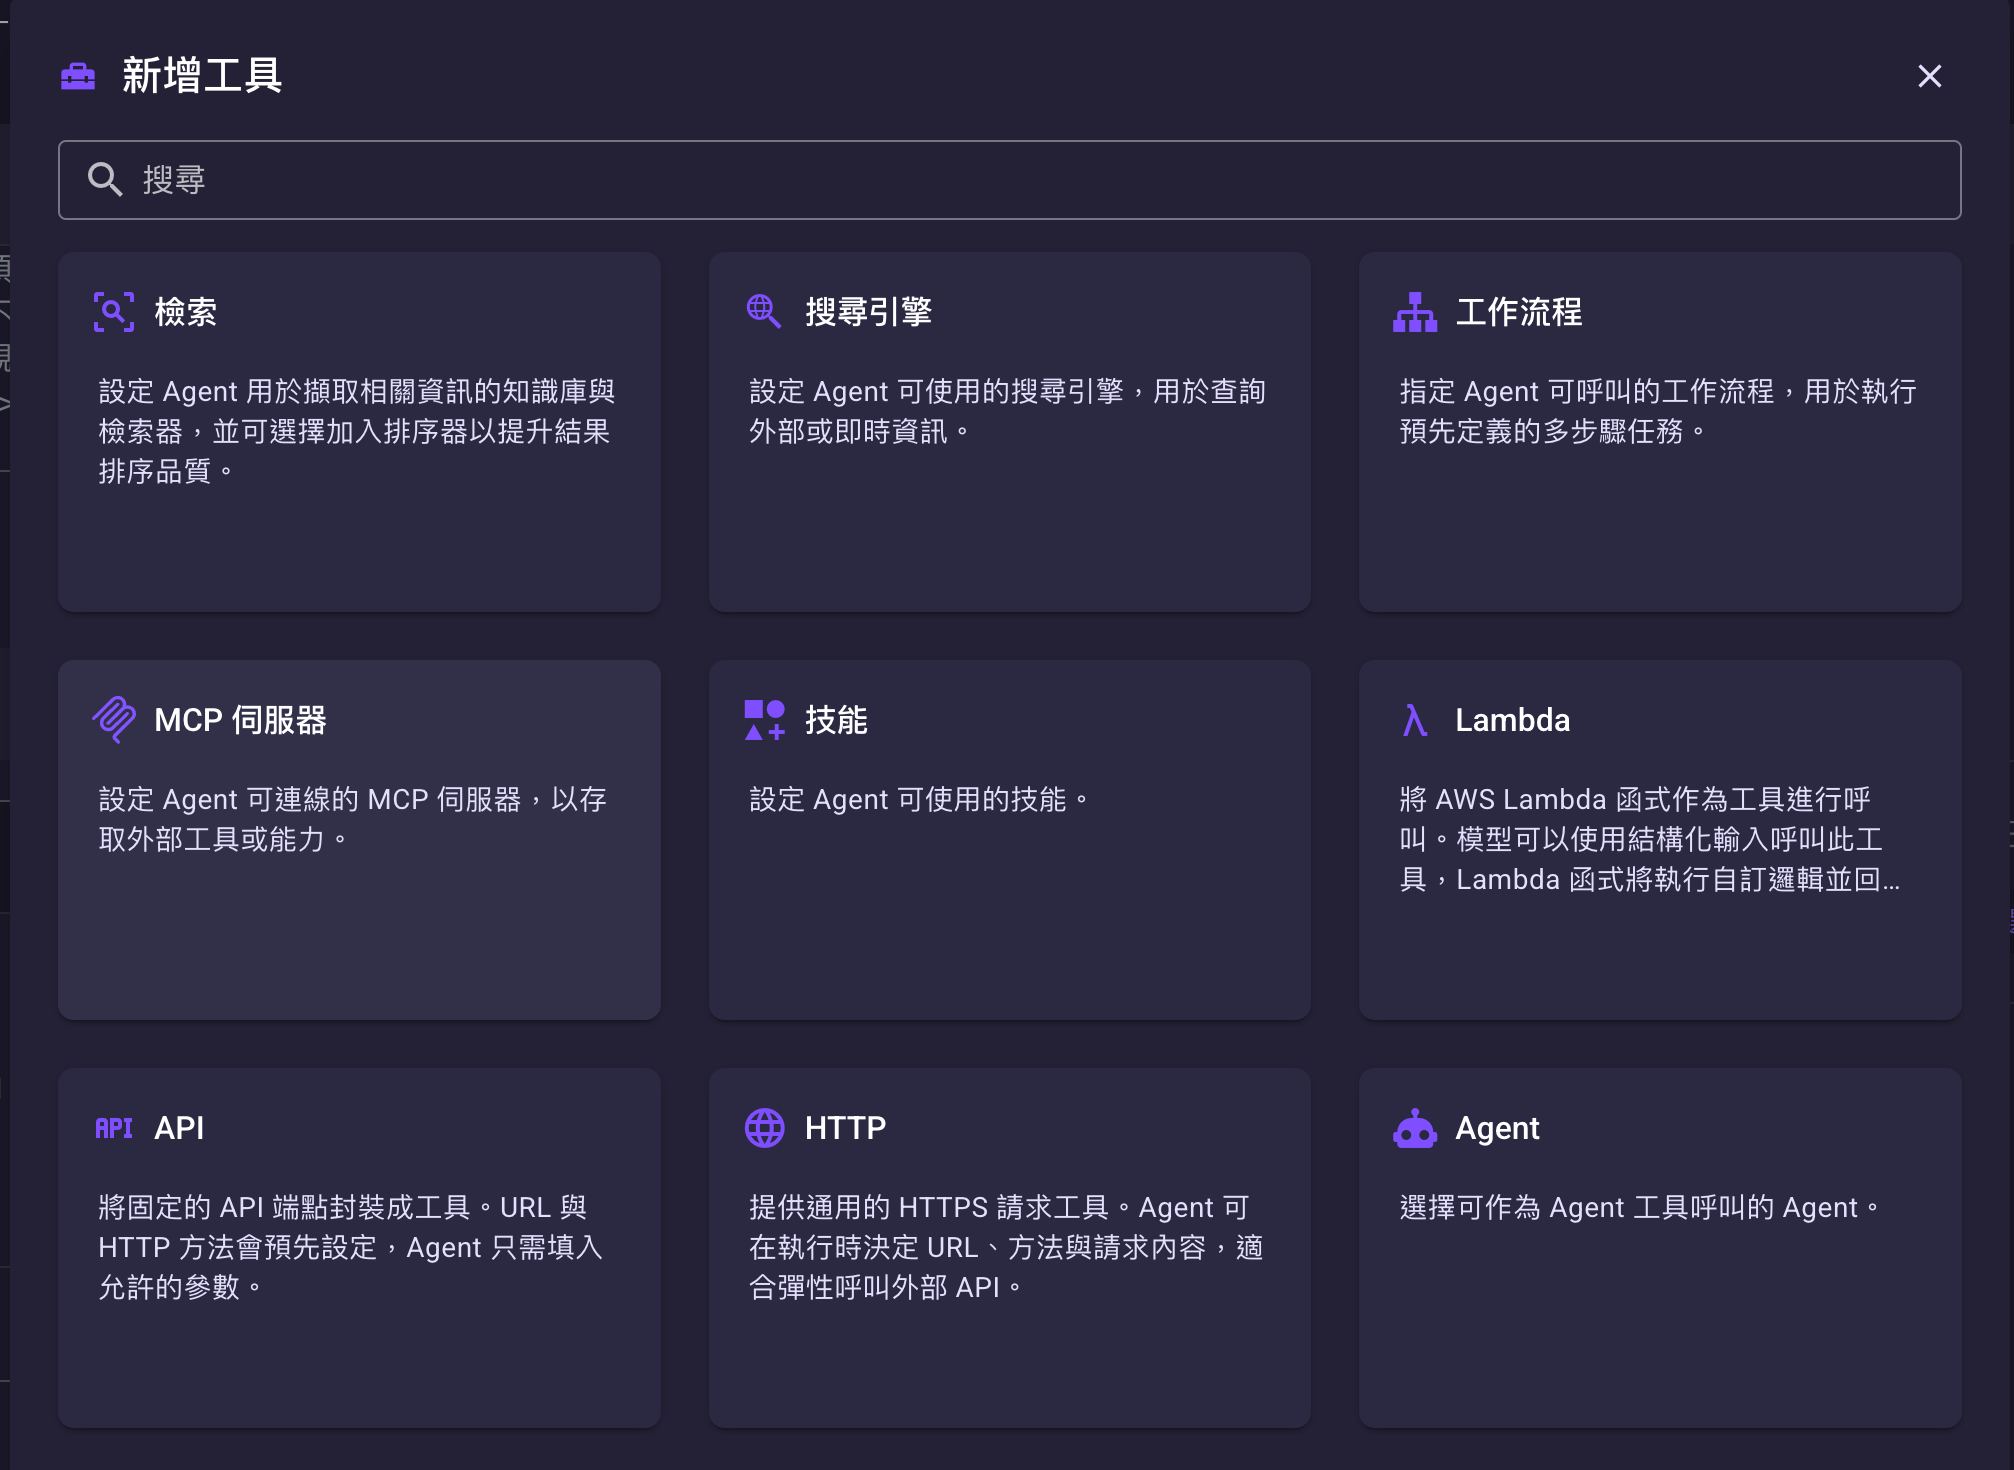Click the 技能 shapes icon
The height and width of the screenshot is (1470, 2014).
(x=765, y=720)
